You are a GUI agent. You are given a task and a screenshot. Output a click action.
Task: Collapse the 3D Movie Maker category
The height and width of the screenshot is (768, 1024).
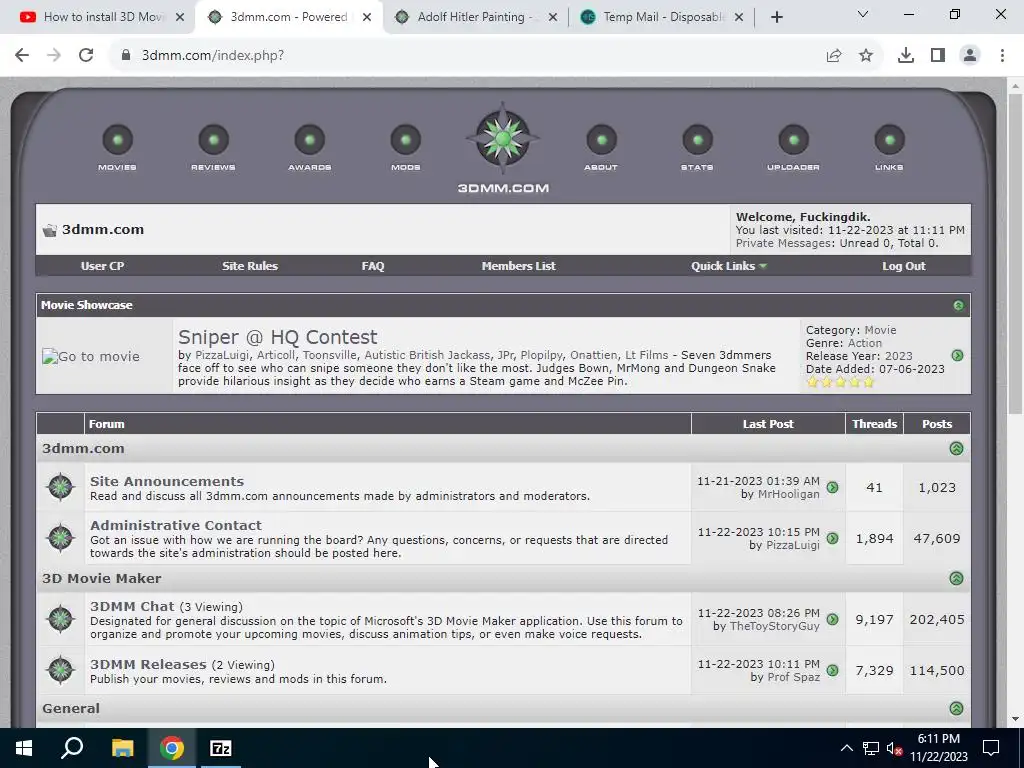pos(956,579)
